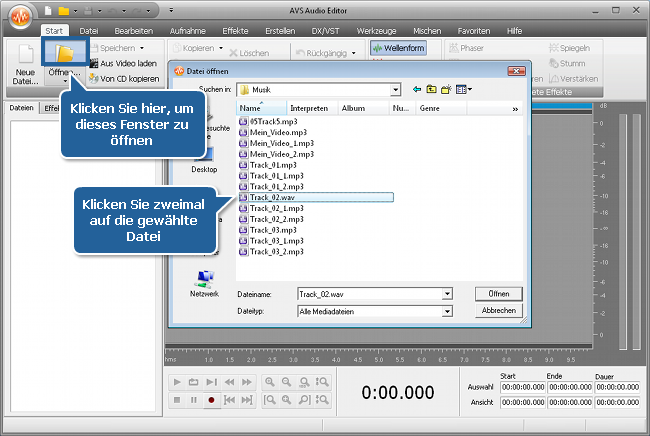The height and width of the screenshot is (436, 650).
Task: Click the Neue Datei icon
Action: point(26,55)
